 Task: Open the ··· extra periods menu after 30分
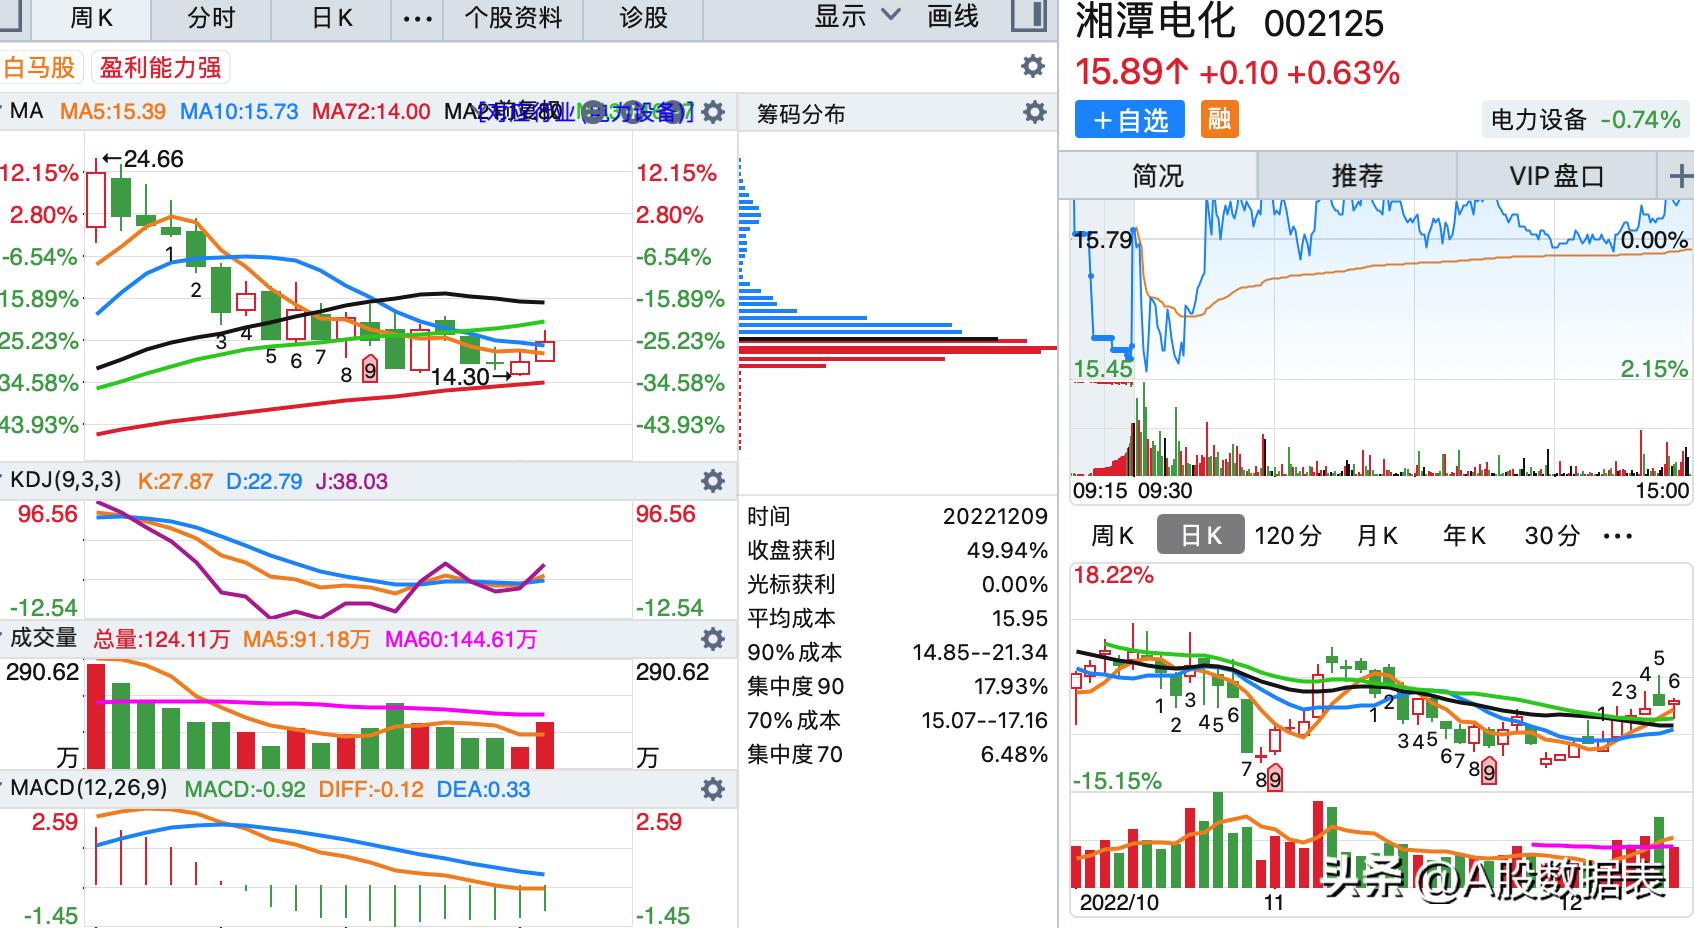(x=1618, y=535)
